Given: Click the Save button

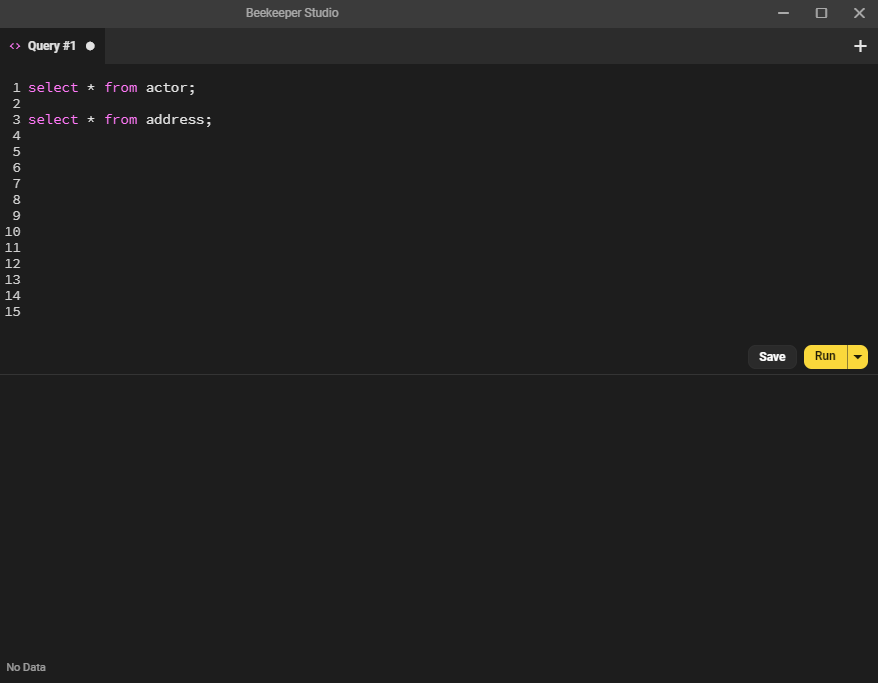Looking at the screenshot, I should (x=772, y=356).
